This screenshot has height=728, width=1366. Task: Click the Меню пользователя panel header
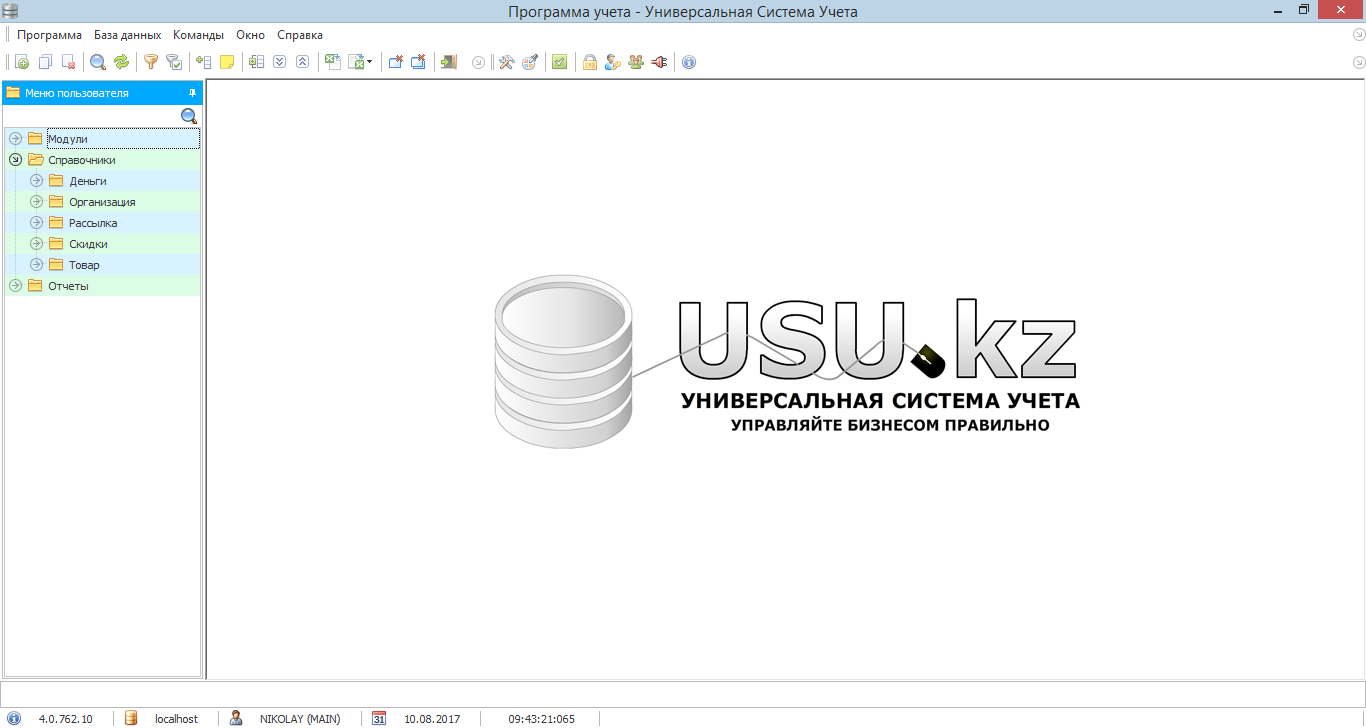[103, 93]
